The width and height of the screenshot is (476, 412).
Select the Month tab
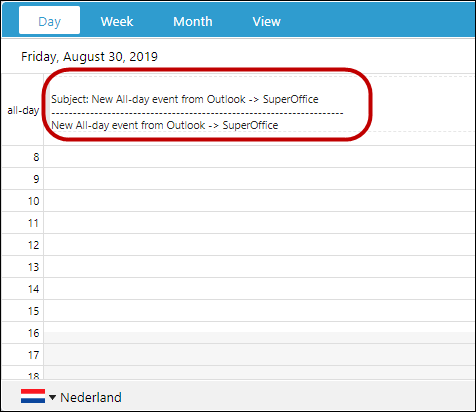point(193,22)
